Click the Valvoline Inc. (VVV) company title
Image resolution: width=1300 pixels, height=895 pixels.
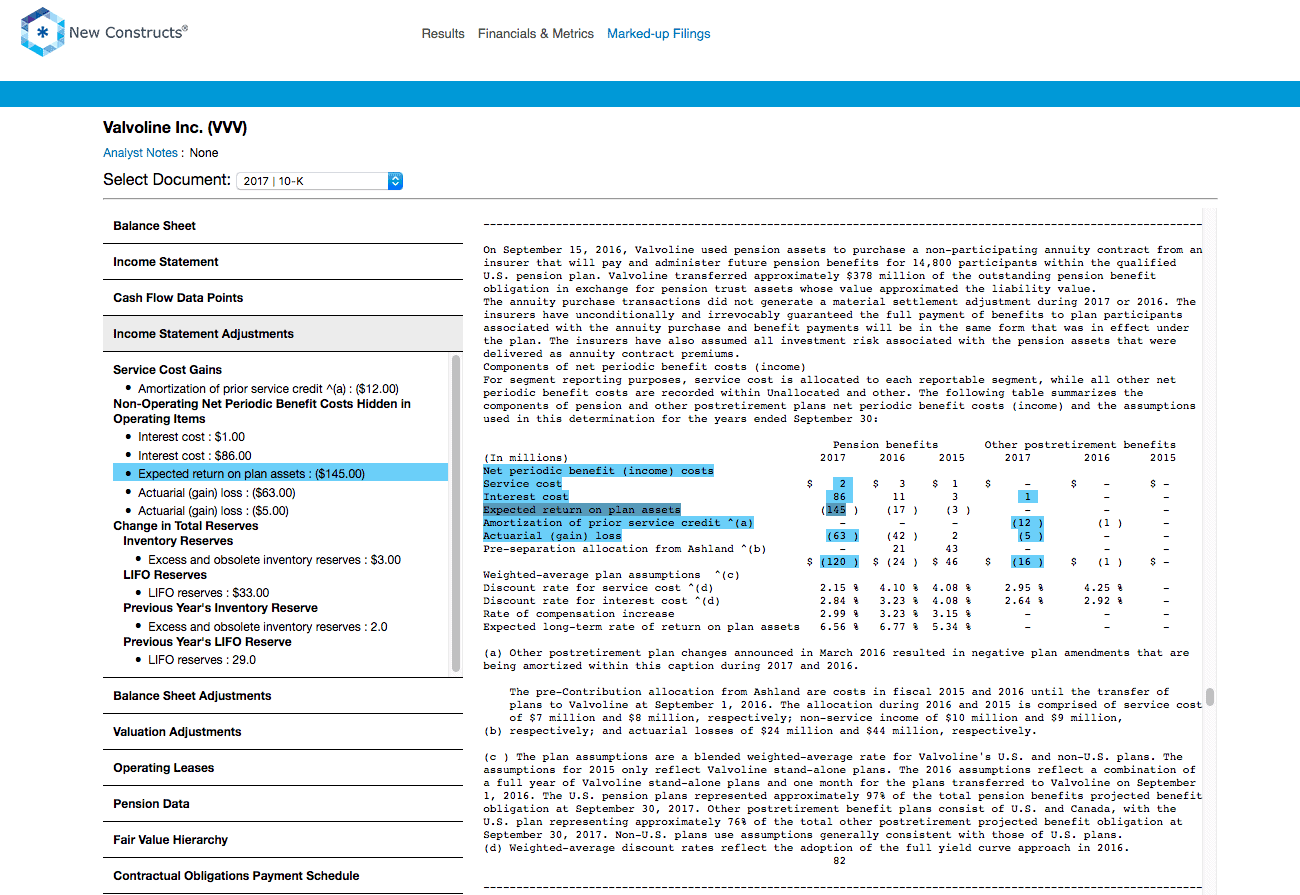pos(175,128)
